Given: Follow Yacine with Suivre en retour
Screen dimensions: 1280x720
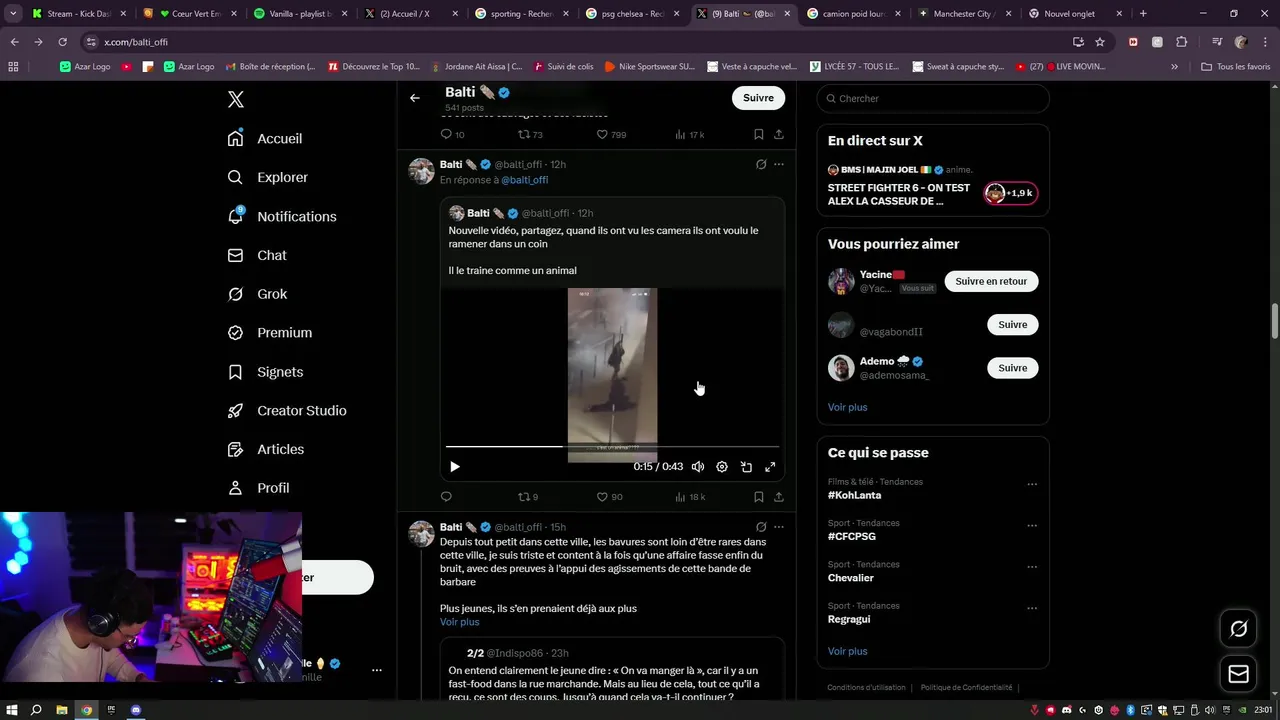Looking at the screenshot, I should point(991,281).
